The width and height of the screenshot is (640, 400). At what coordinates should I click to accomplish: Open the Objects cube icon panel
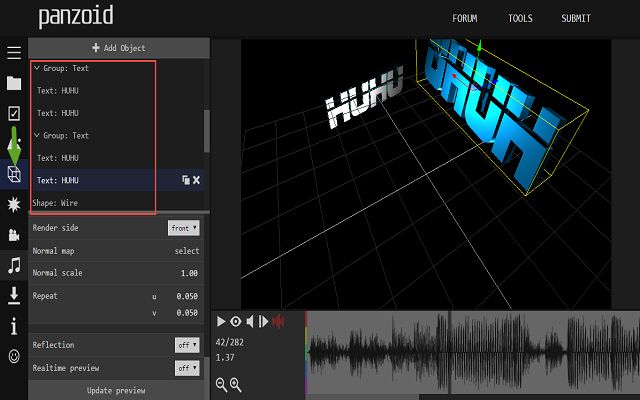pyautogui.click(x=14, y=174)
